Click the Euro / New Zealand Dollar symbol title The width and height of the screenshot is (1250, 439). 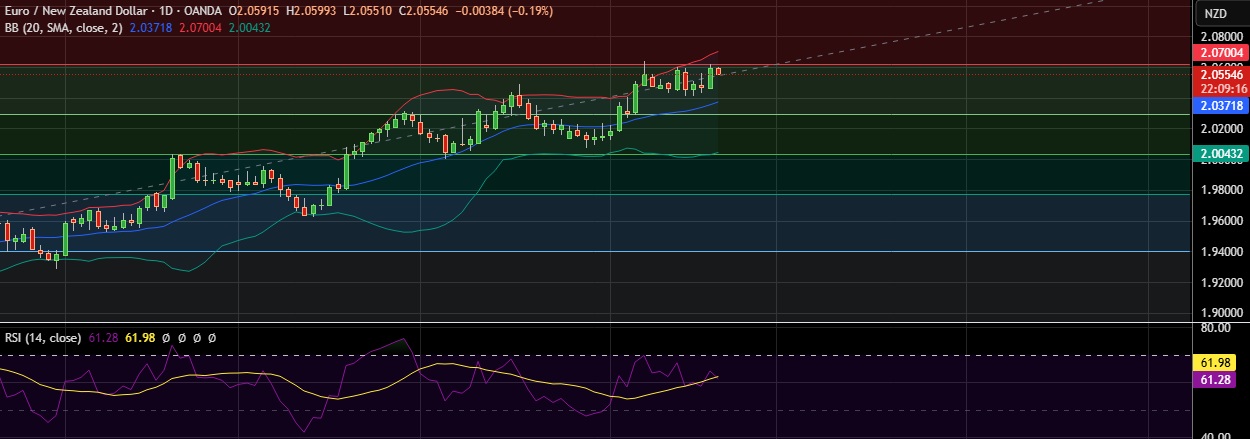78,9
